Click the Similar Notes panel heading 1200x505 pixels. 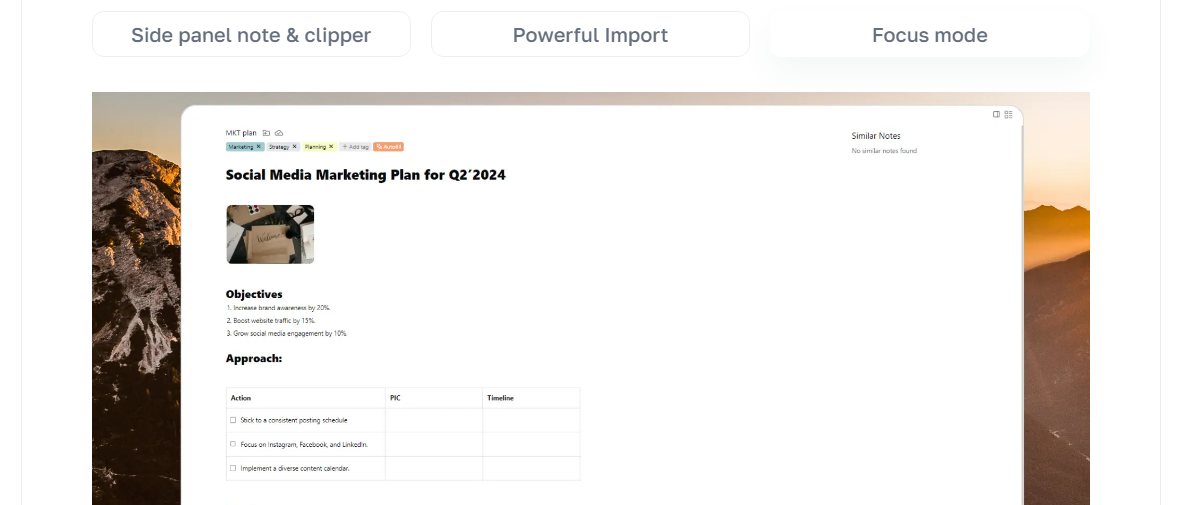tap(876, 135)
